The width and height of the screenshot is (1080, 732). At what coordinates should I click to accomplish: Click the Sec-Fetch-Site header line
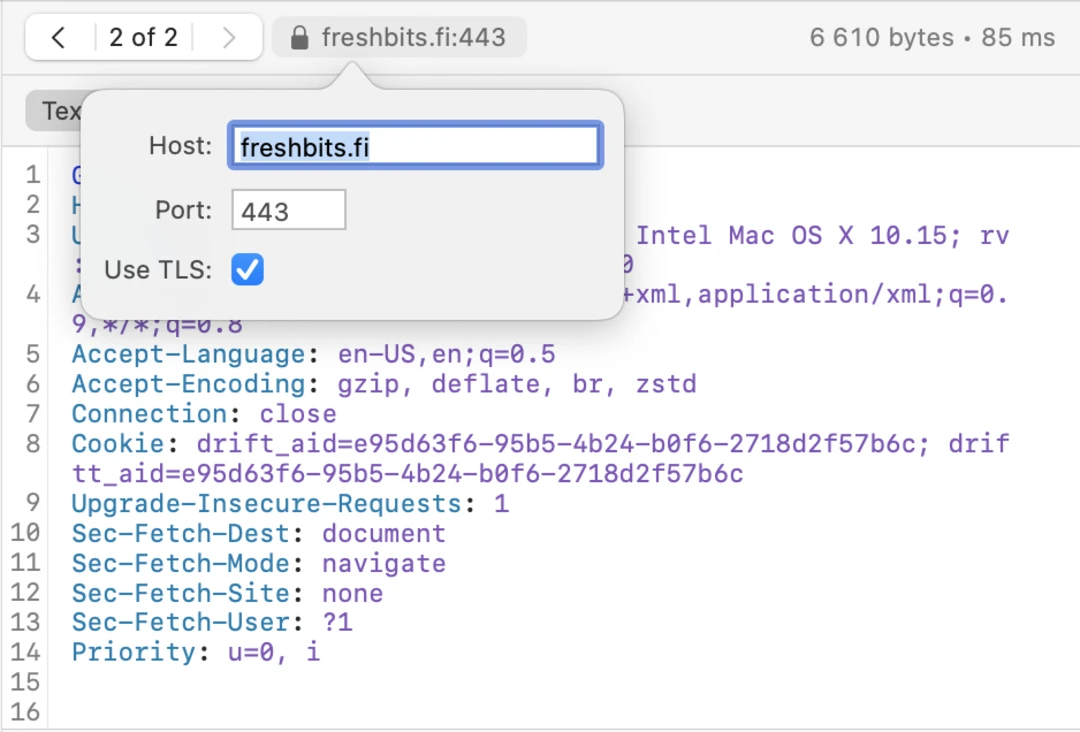227,593
